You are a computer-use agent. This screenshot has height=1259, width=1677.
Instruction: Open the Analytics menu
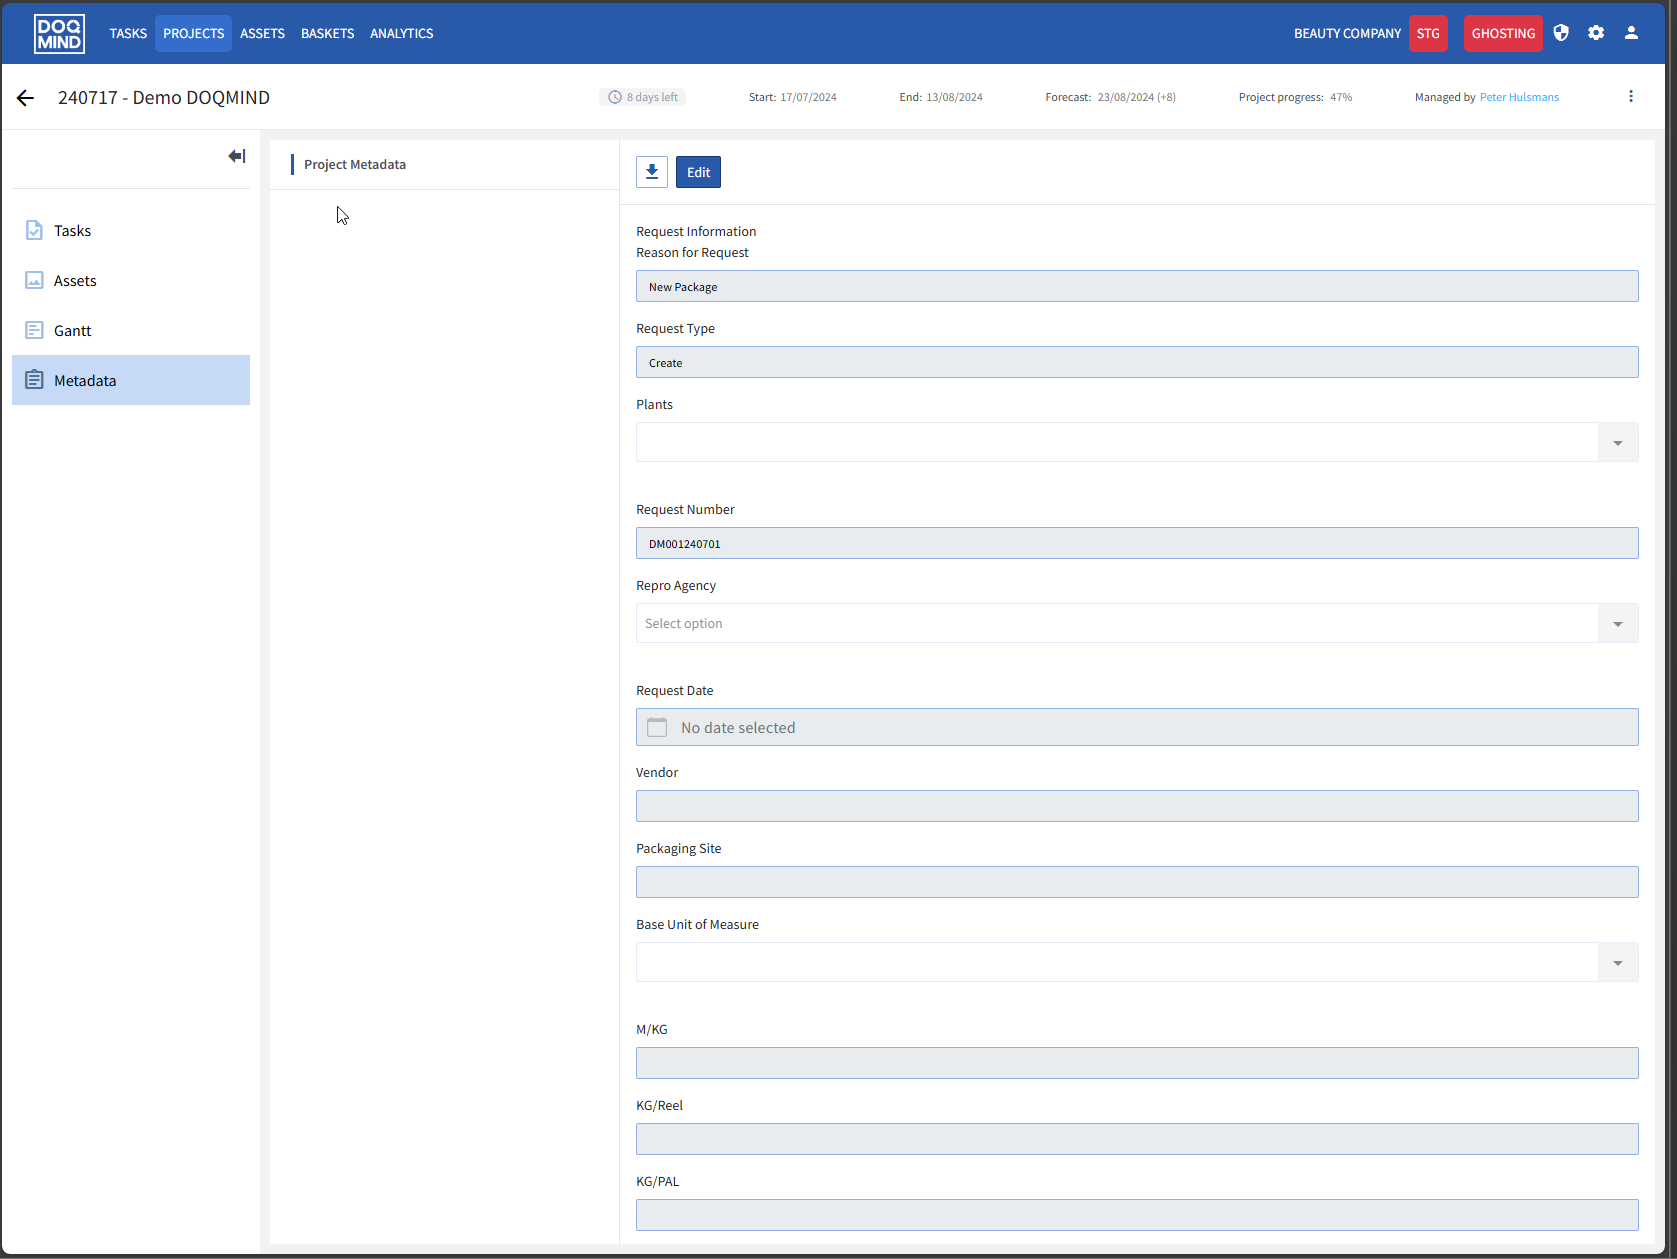(401, 33)
